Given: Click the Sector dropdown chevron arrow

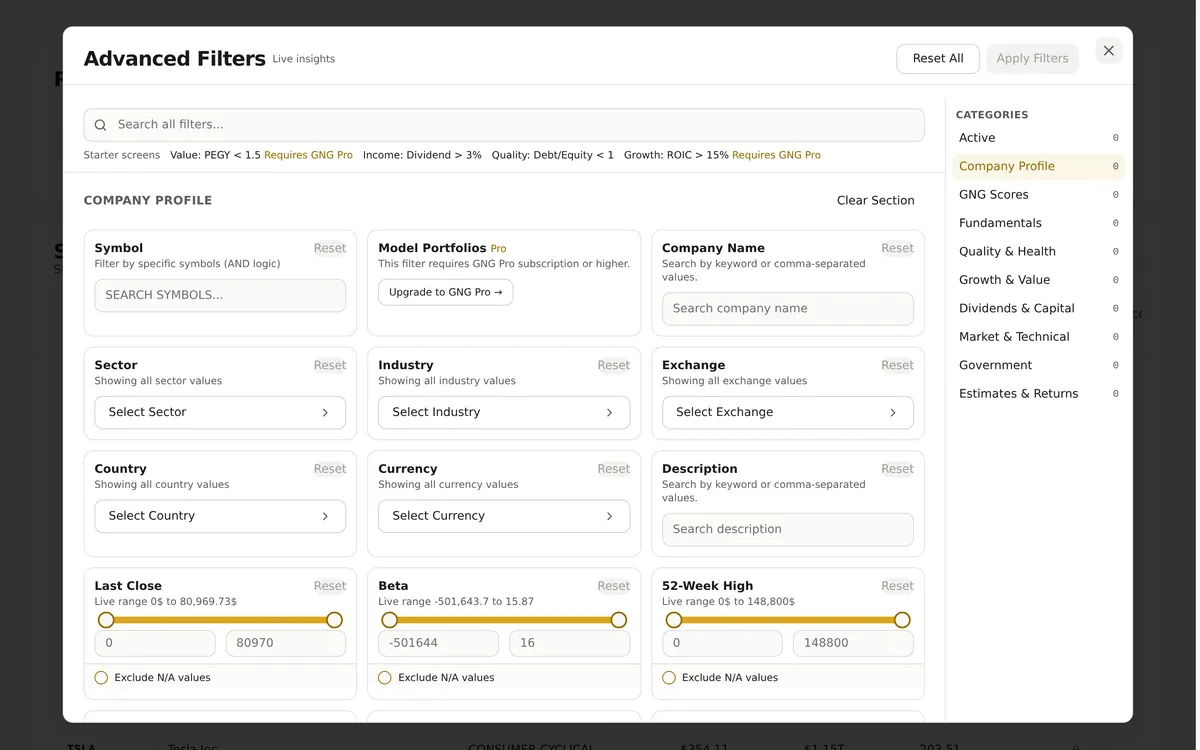Looking at the screenshot, I should click(x=325, y=412).
